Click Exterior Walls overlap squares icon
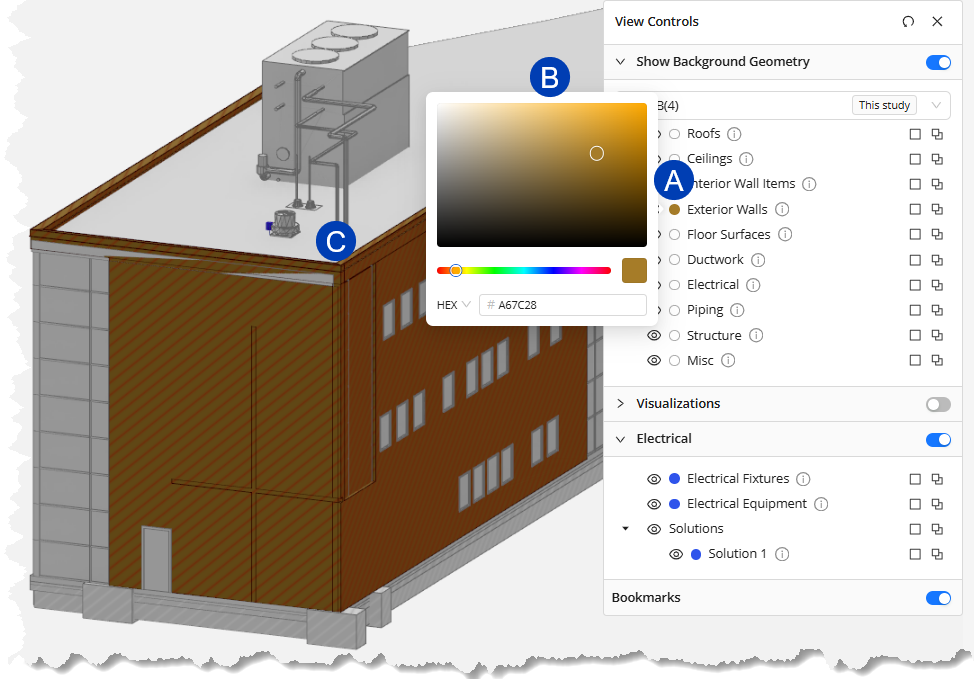 point(937,209)
